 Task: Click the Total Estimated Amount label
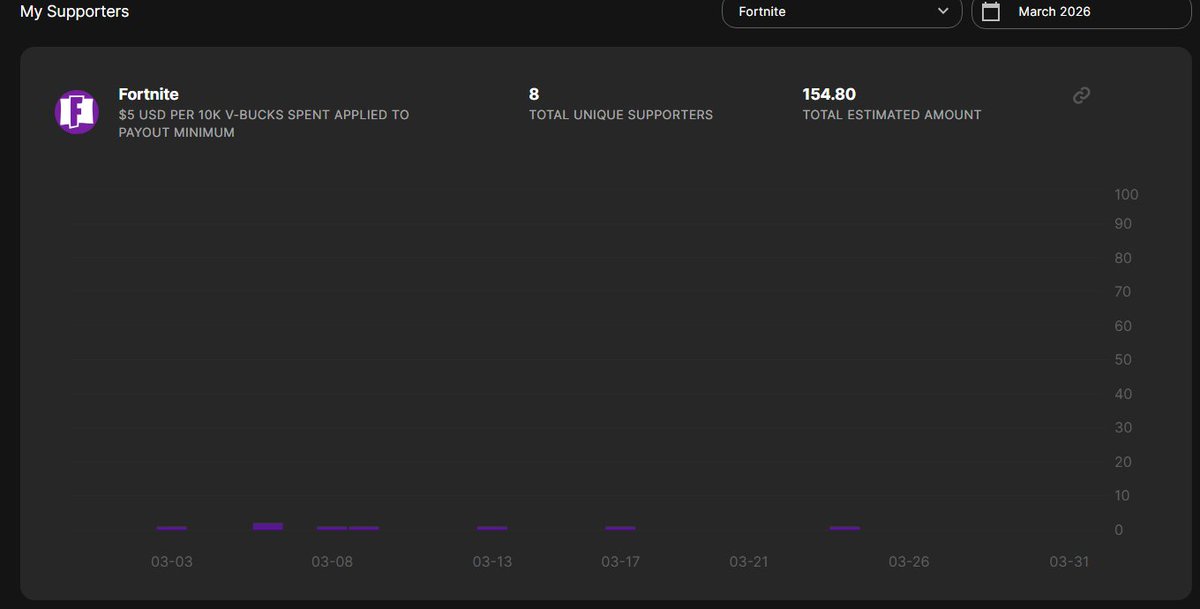click(892, 115)
